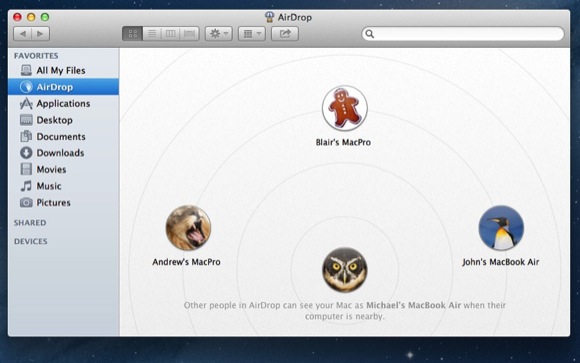The height and width of the screenshot is (363, 580).
Task: Minimize the AirDrop window
Action: tap(31, 17)
